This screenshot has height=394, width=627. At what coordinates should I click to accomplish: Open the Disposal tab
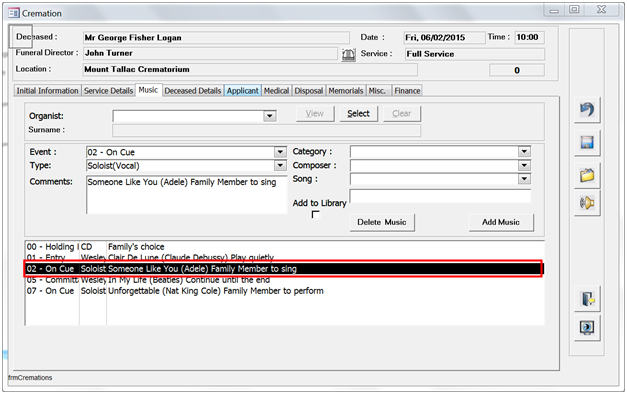tap(309, 91)
